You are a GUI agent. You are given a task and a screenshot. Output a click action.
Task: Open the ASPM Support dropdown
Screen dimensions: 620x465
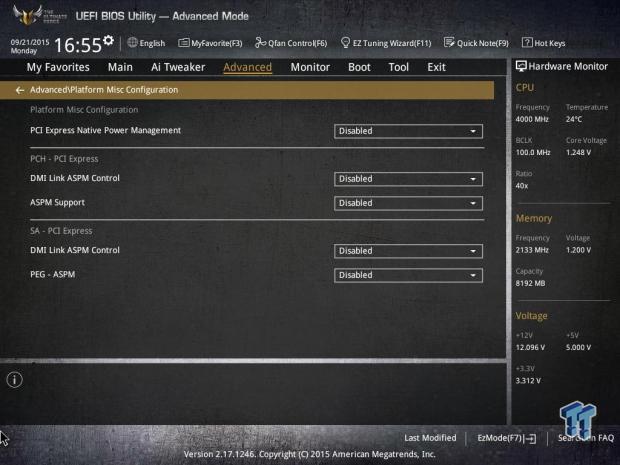(408, 203)
